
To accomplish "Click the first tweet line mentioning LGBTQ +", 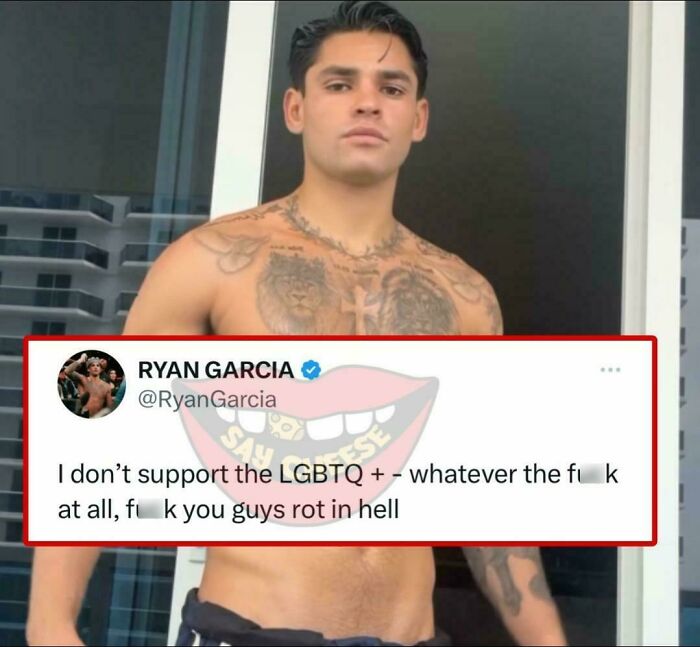I will (338, 474).
